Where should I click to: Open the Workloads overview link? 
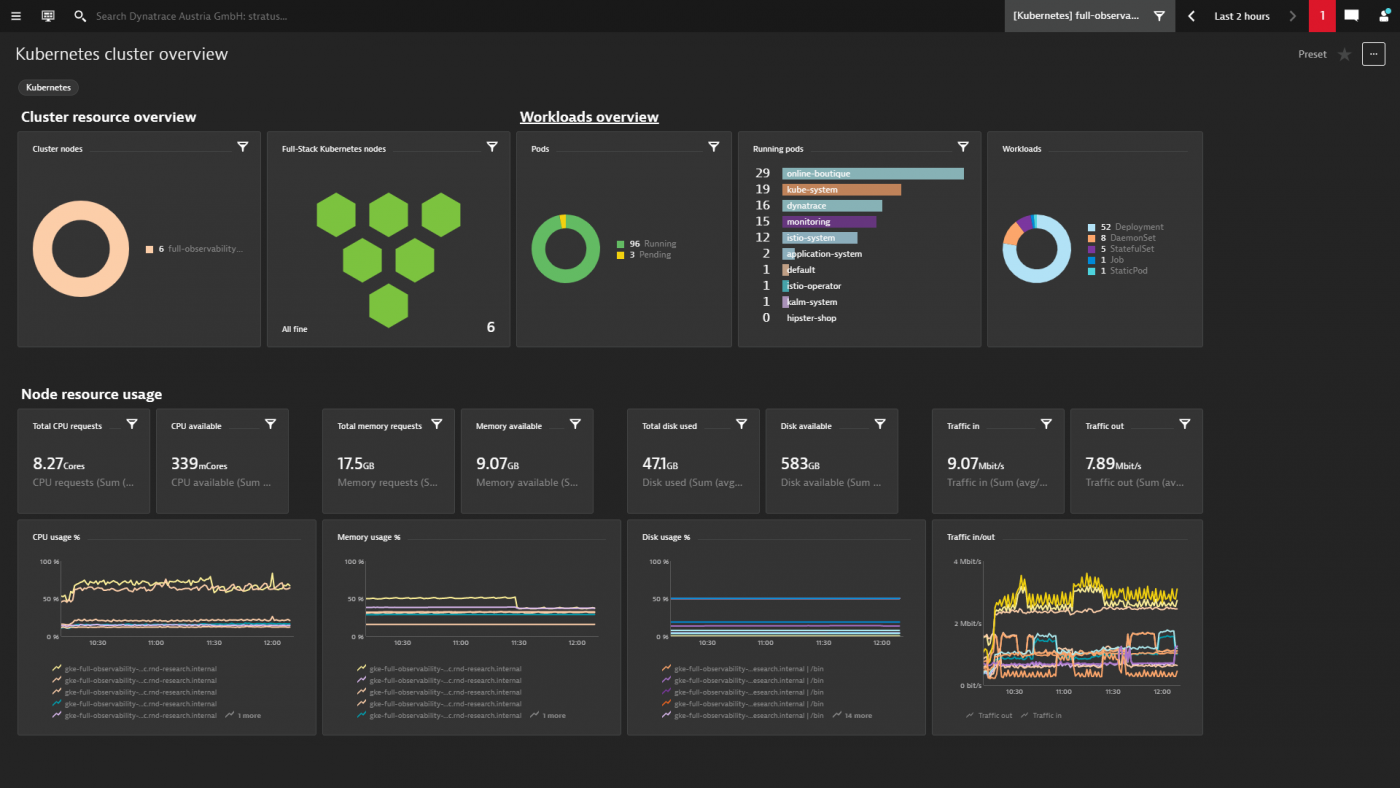tap(589, 116)
